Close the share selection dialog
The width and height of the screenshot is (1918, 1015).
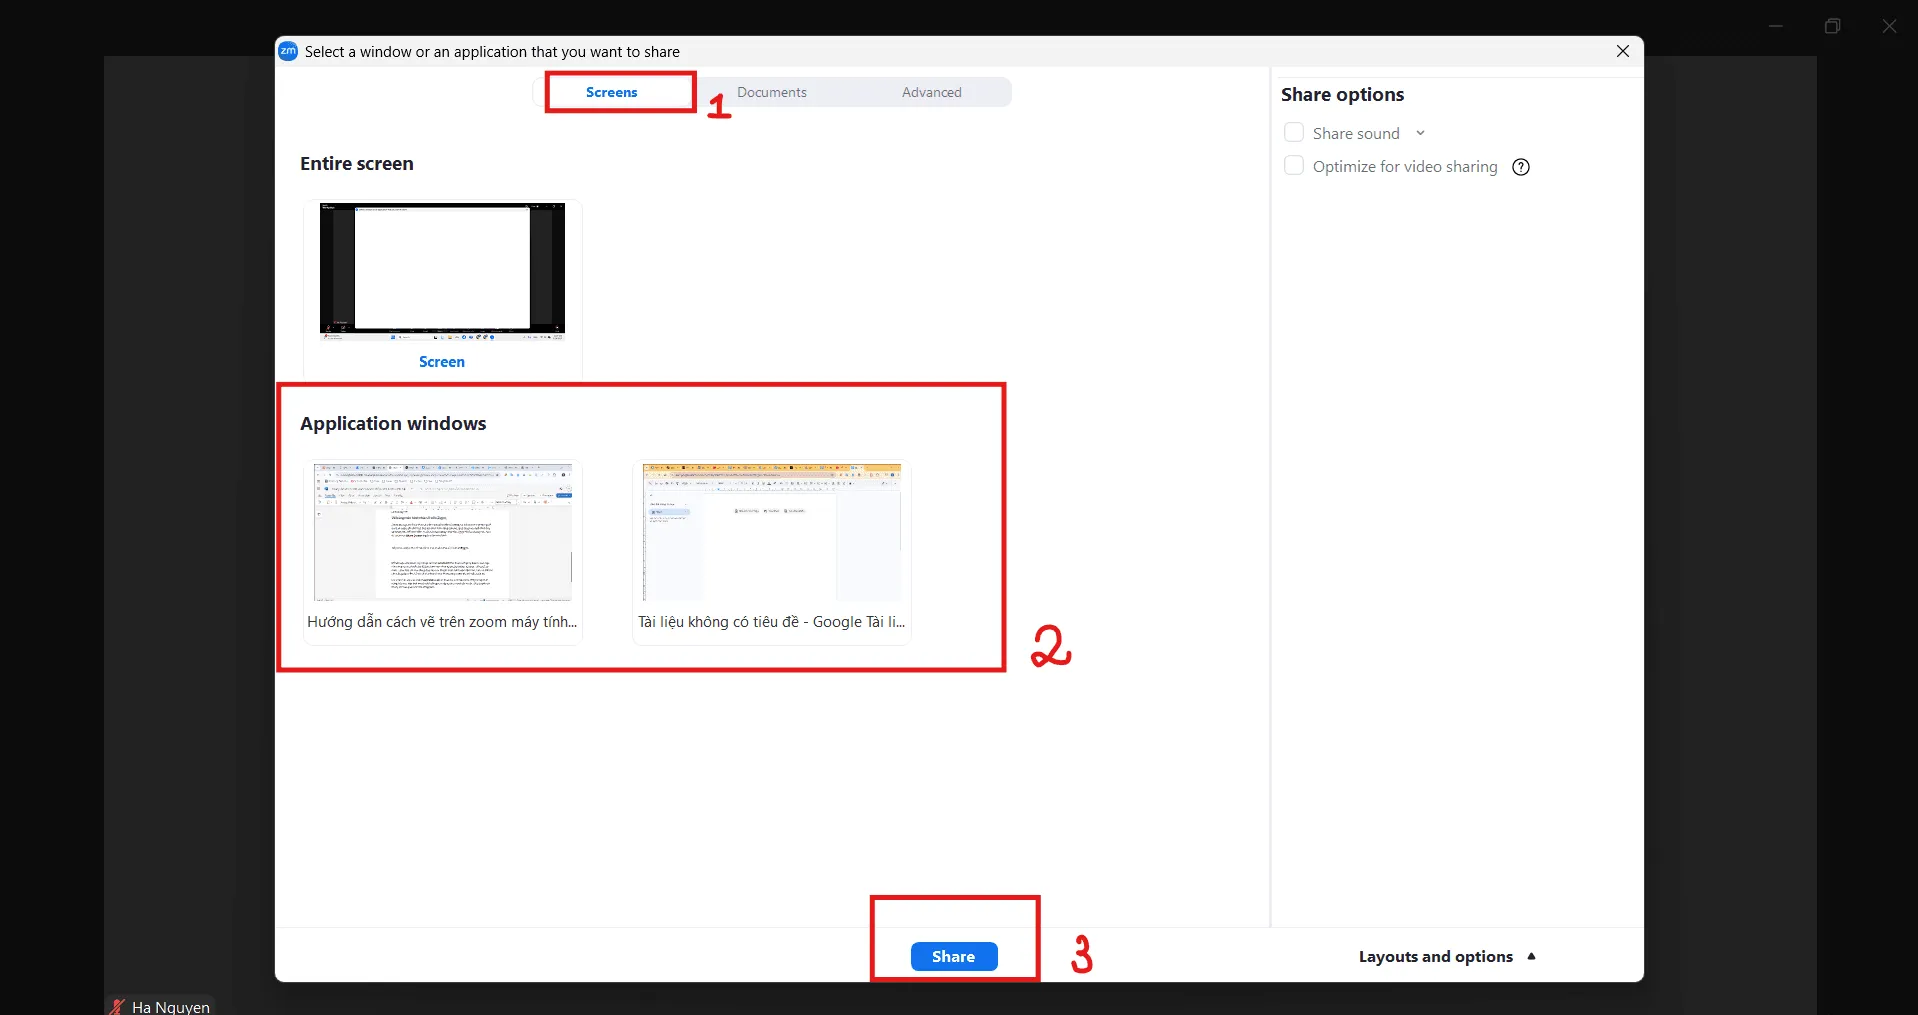(1622, 51)
